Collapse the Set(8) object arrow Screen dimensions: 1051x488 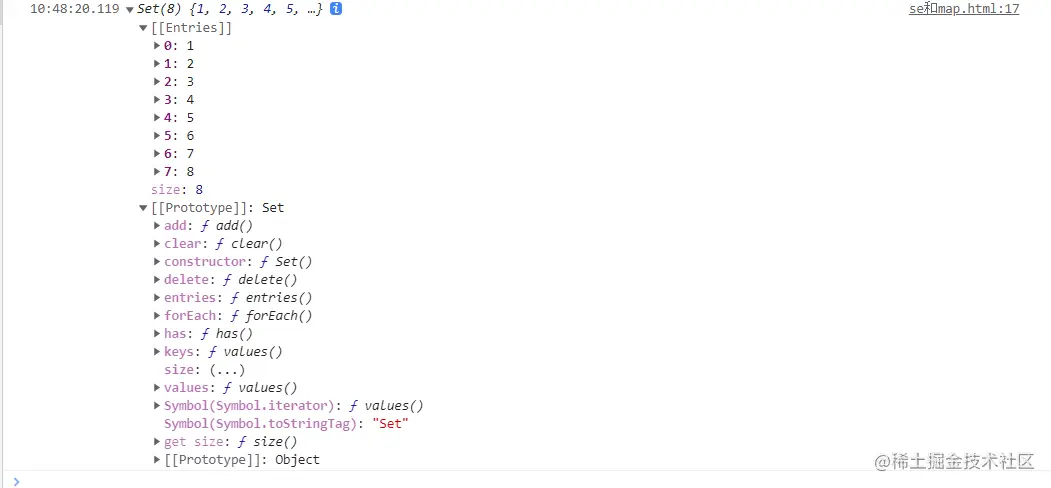coord(129,10)
